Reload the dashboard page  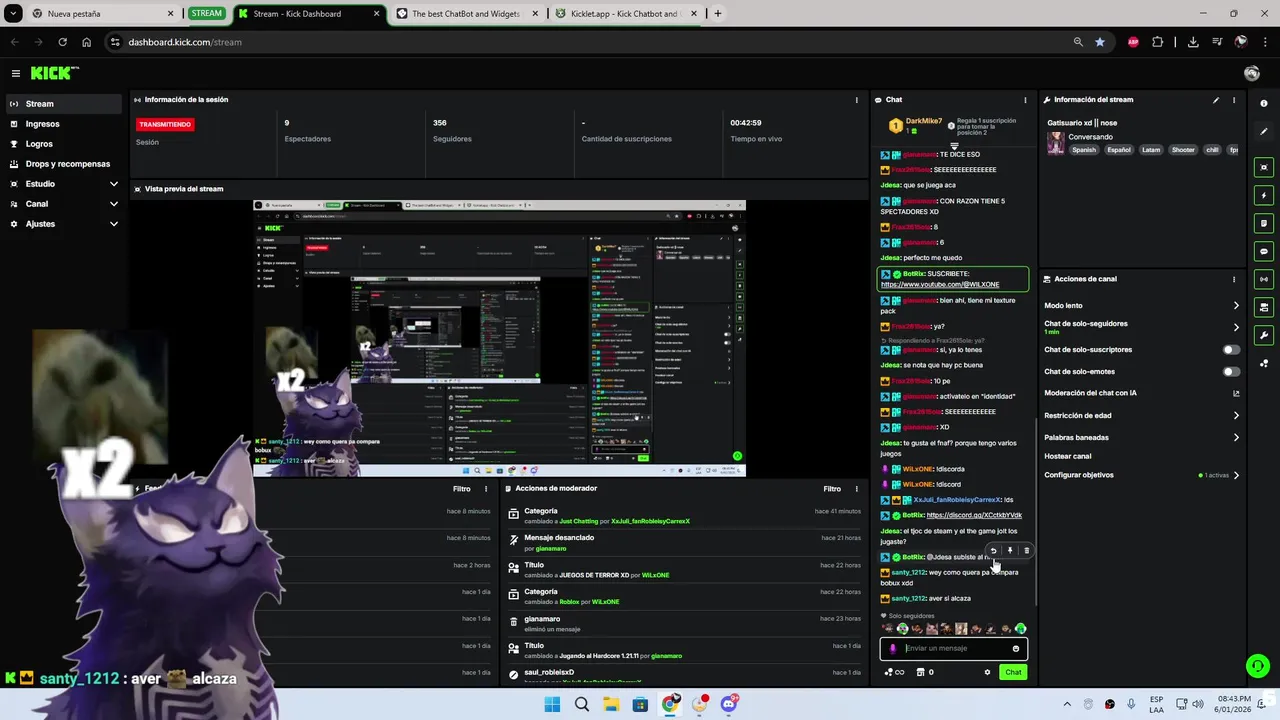62,42
